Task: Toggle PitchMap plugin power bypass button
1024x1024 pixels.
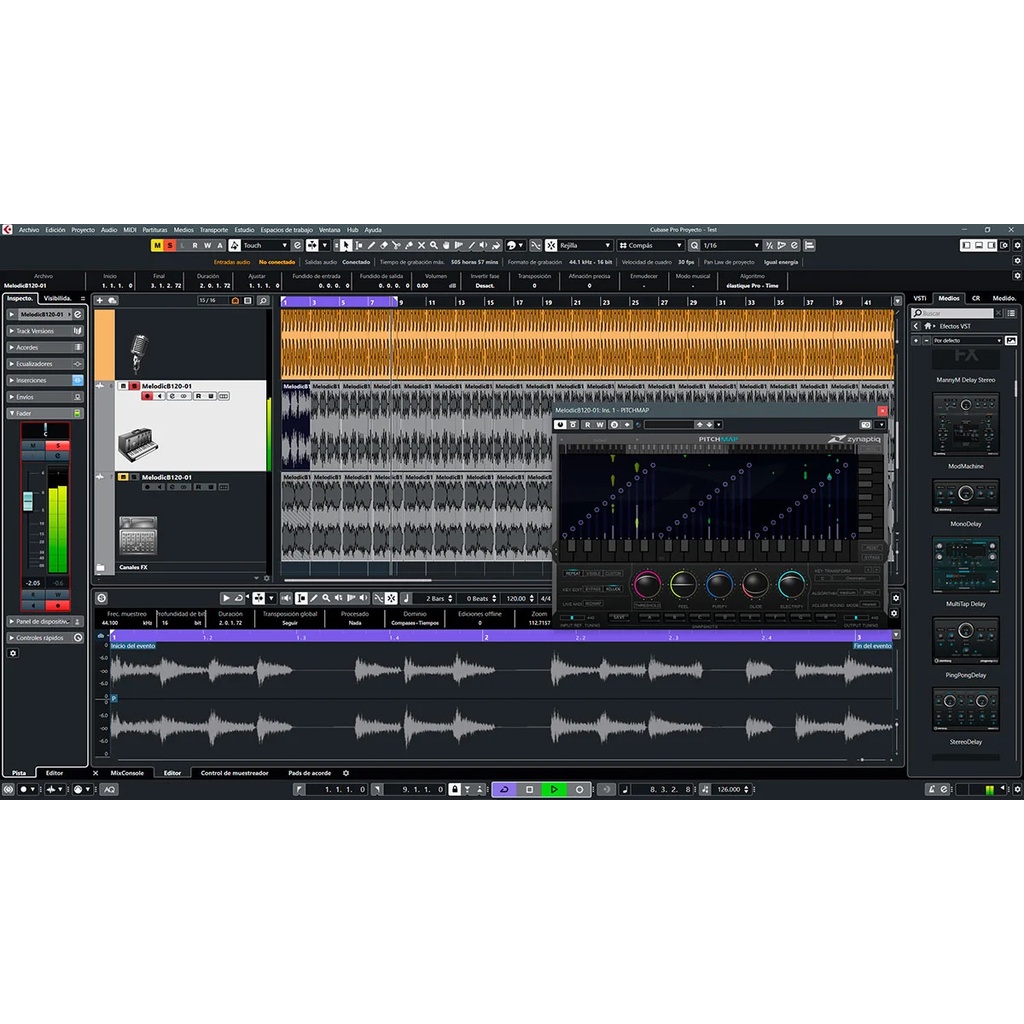Action: 560,424
